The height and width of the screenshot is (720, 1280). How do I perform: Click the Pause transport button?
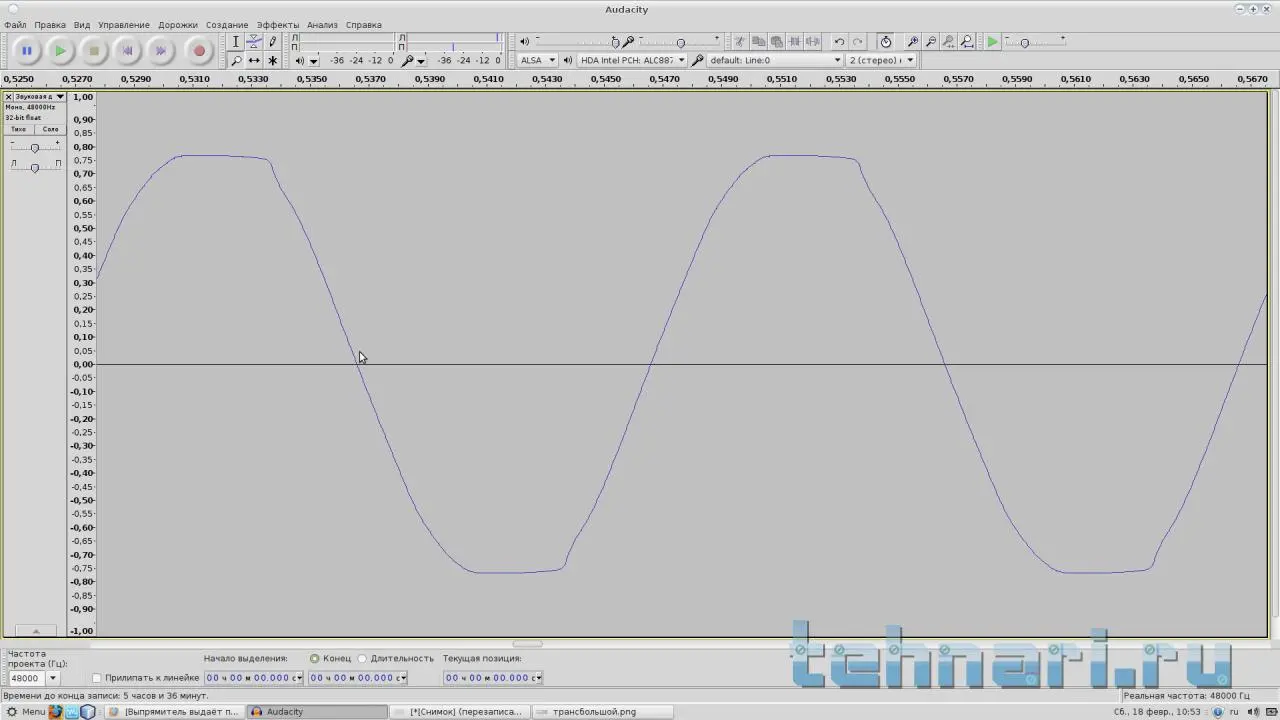27,50
